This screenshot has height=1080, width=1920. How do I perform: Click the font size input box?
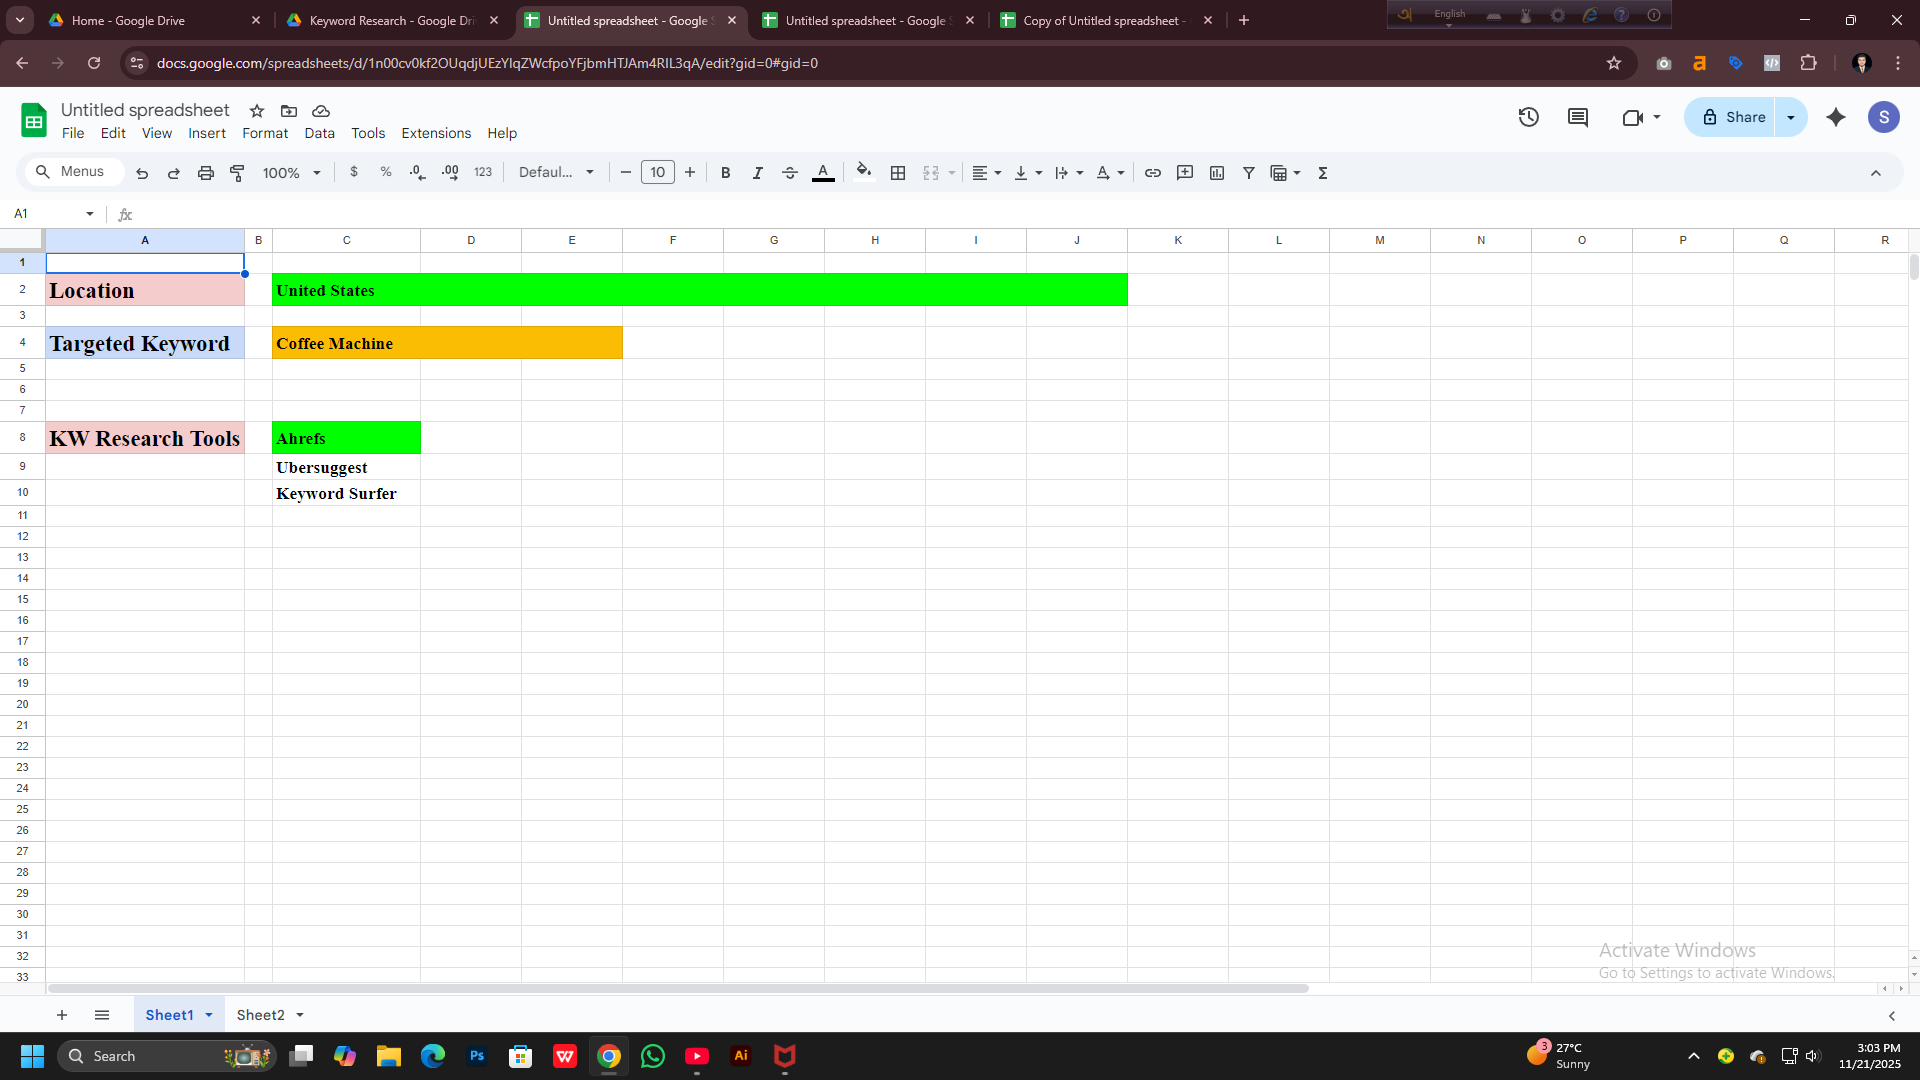pyautogui.click(x=657, y=173)
